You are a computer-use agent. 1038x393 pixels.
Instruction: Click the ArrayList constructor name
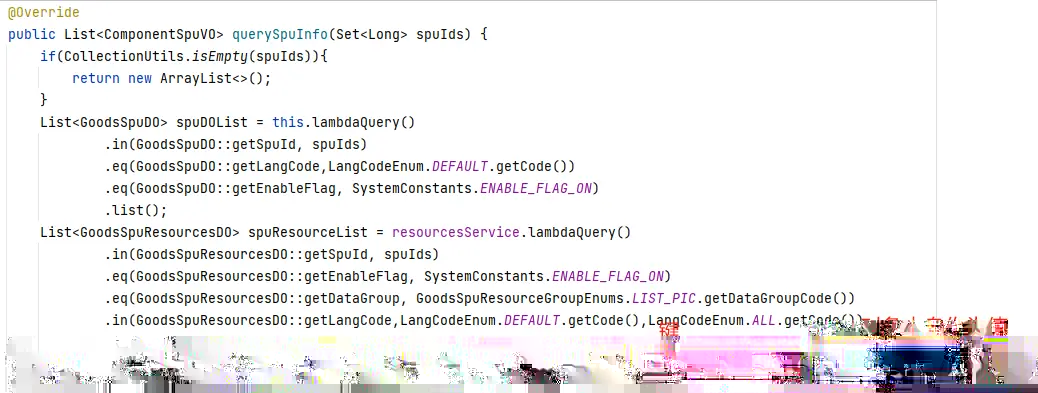pyautogui.click(x=196, y=78)
